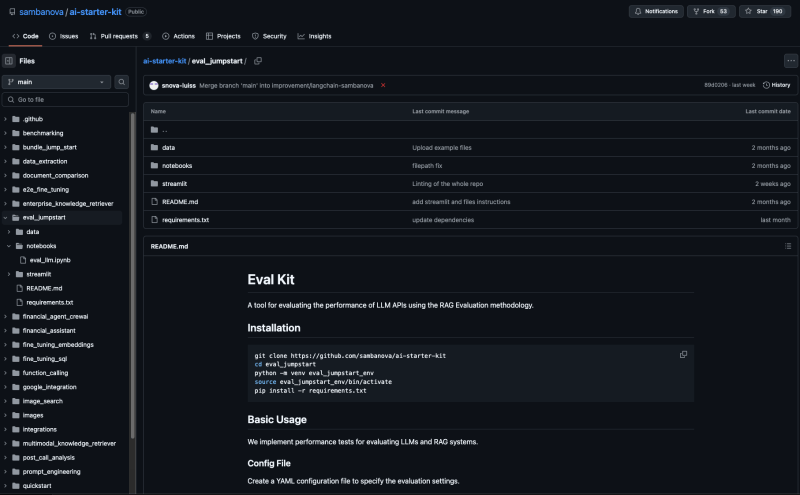Switch to Pull requests tab
Image resolution: width=800 pixels, height=495 pixels.
coord(120,36)
